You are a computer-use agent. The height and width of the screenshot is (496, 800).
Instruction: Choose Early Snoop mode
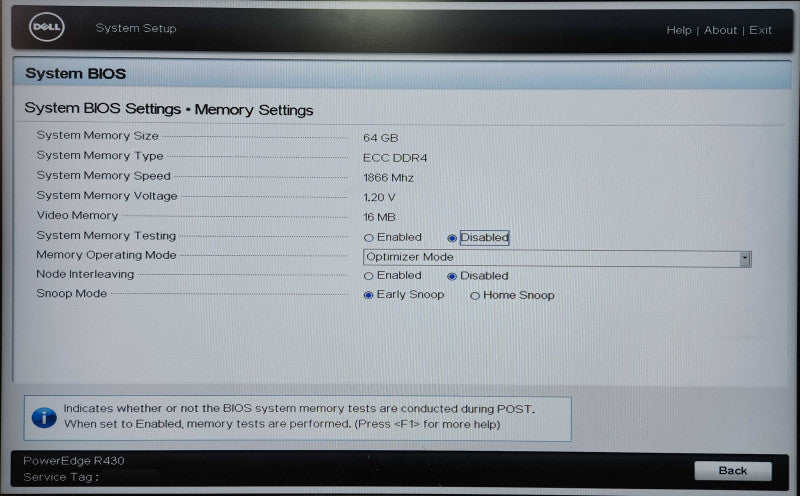tap(368, 295)
